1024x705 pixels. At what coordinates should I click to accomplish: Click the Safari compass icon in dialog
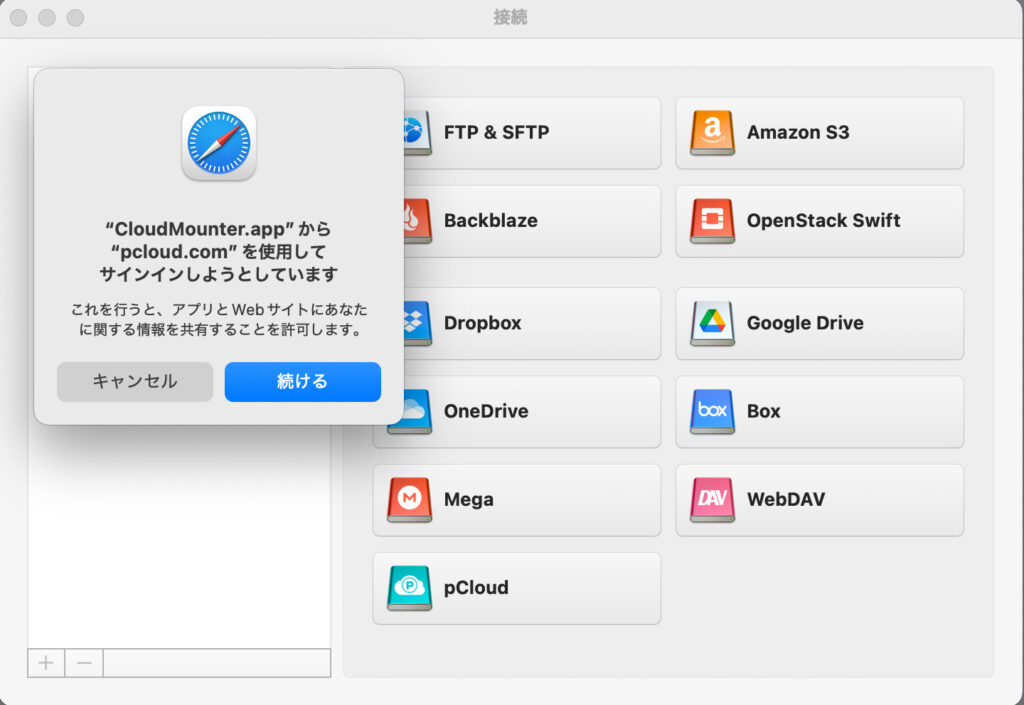pos(219,143)
